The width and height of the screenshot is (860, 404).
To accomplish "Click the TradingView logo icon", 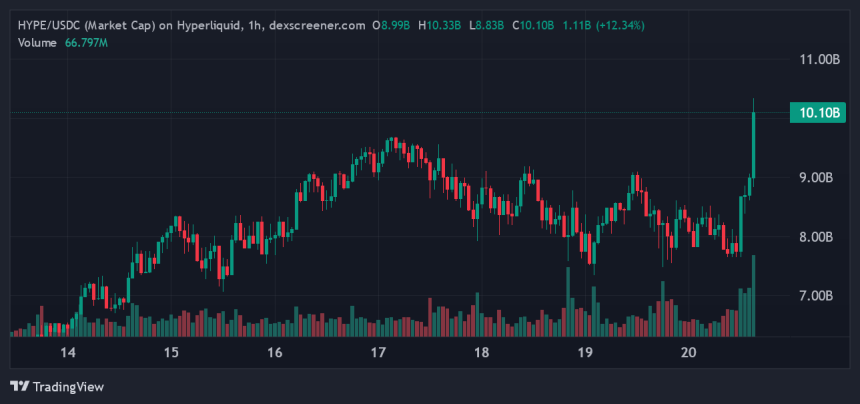I will (x=19, y=386).
